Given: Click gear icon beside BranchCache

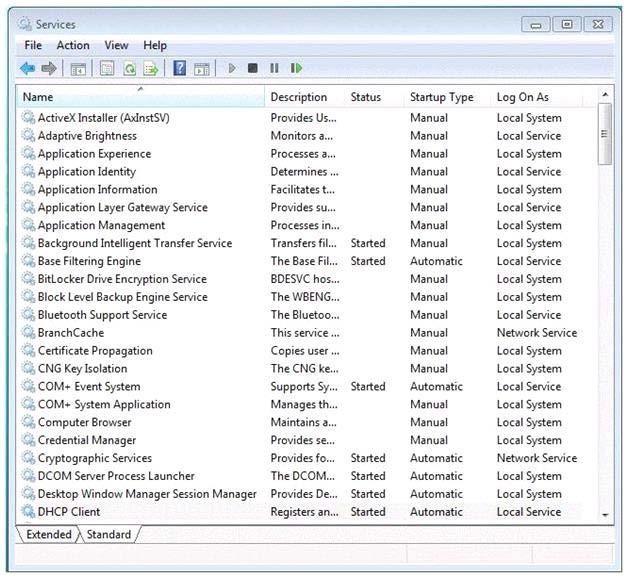Looking at the screenshot, I should (x=28, y=332).
